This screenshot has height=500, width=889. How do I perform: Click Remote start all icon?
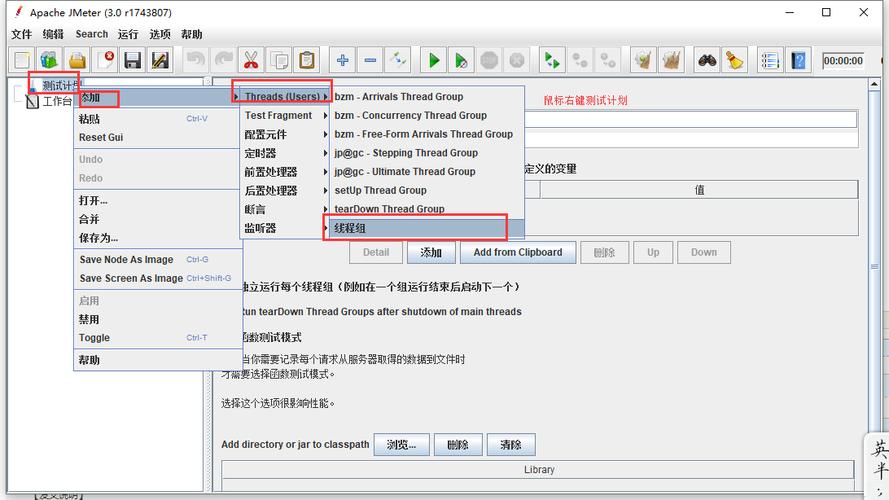tap(552, 60)
